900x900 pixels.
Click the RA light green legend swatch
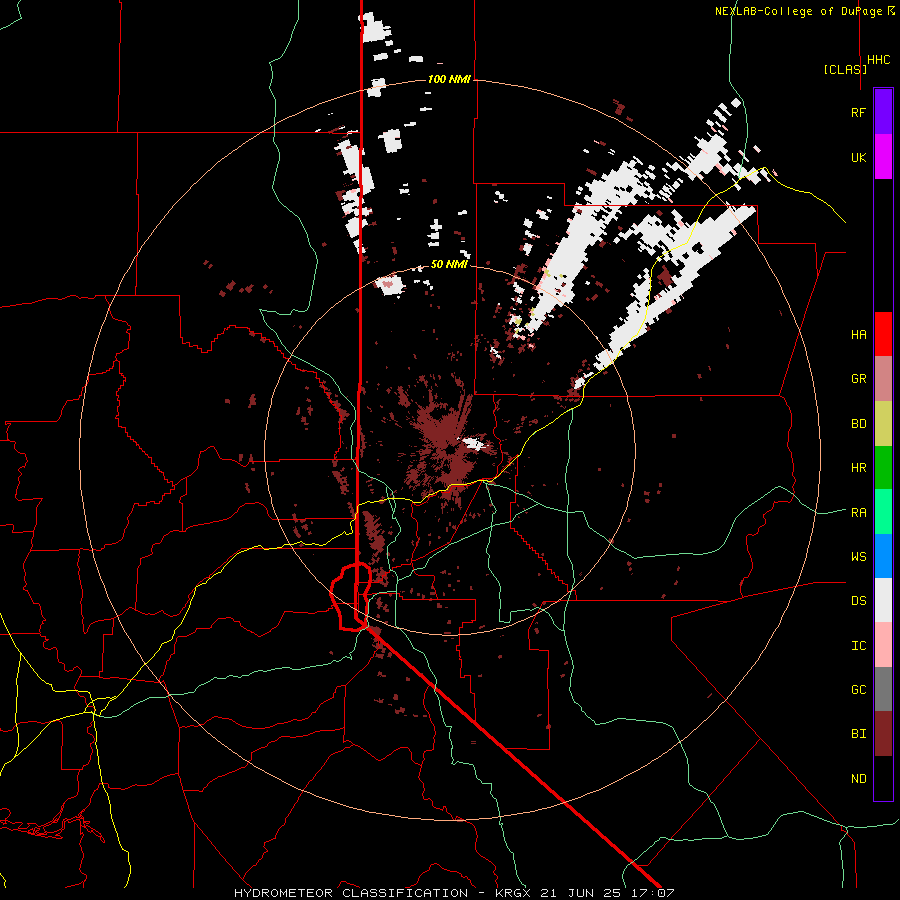point(883,512)
